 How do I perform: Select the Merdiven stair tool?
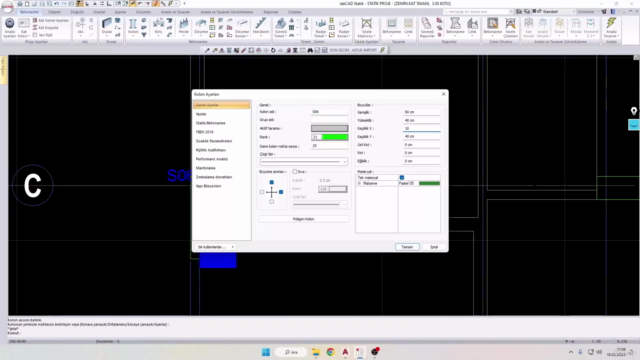pyautogui.click(x=261, y=27)
